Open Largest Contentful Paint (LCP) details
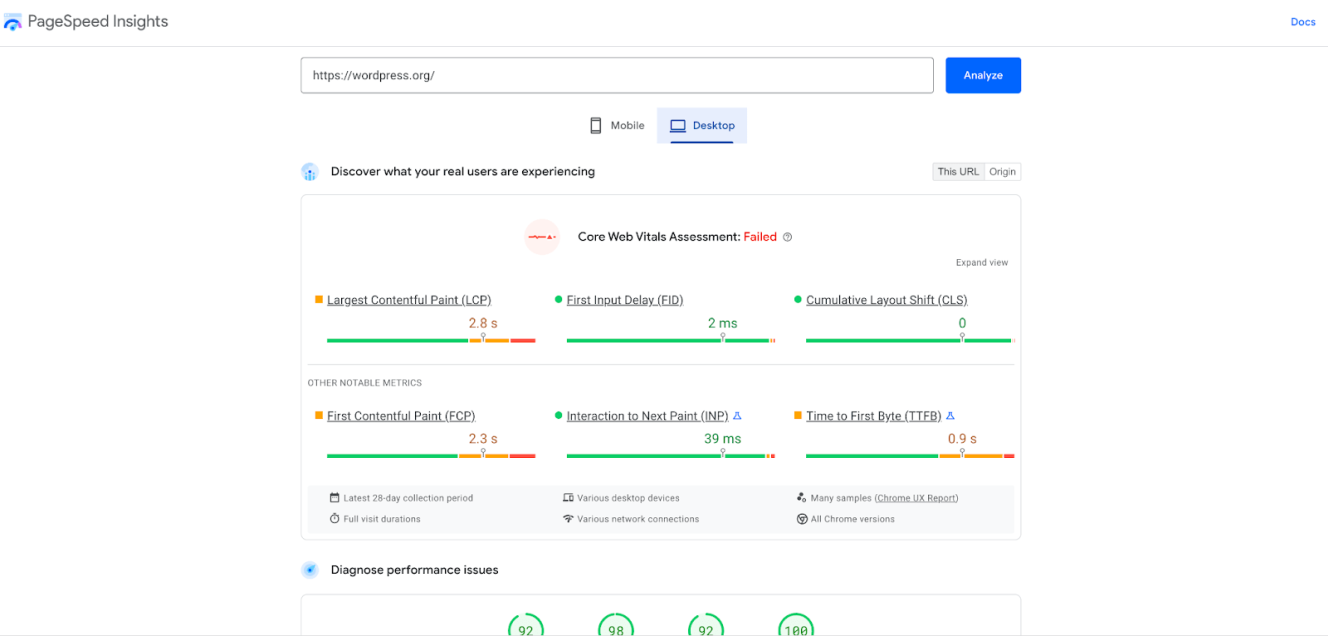The width and height of the screenshot is (1328, 636). click(x=409, y=300)
